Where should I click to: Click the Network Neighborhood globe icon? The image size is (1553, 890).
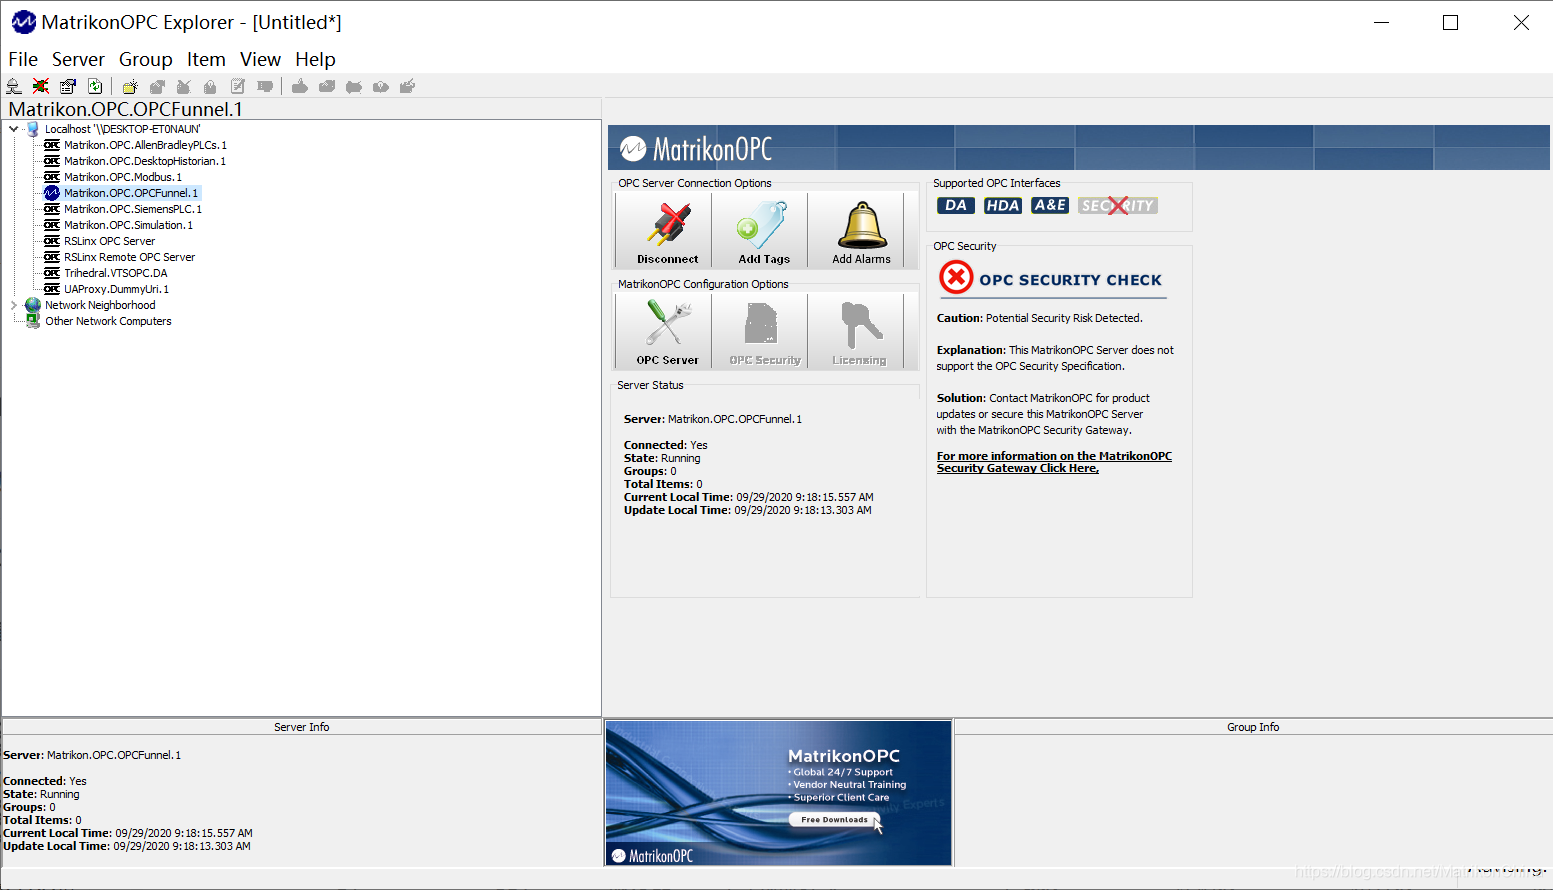click(x=33, y=305)
